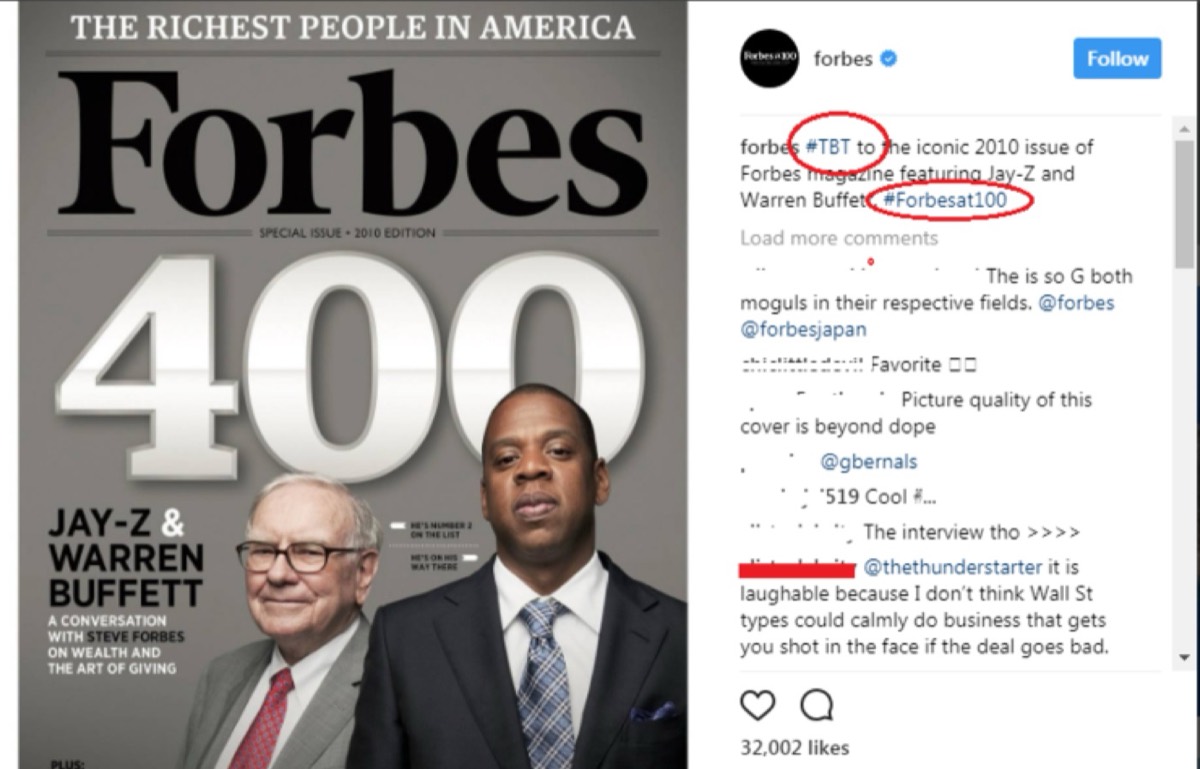Open comments via speech bubble icon
The width and height of the screenshot is (1200, 769).
[x=817, y=705]
